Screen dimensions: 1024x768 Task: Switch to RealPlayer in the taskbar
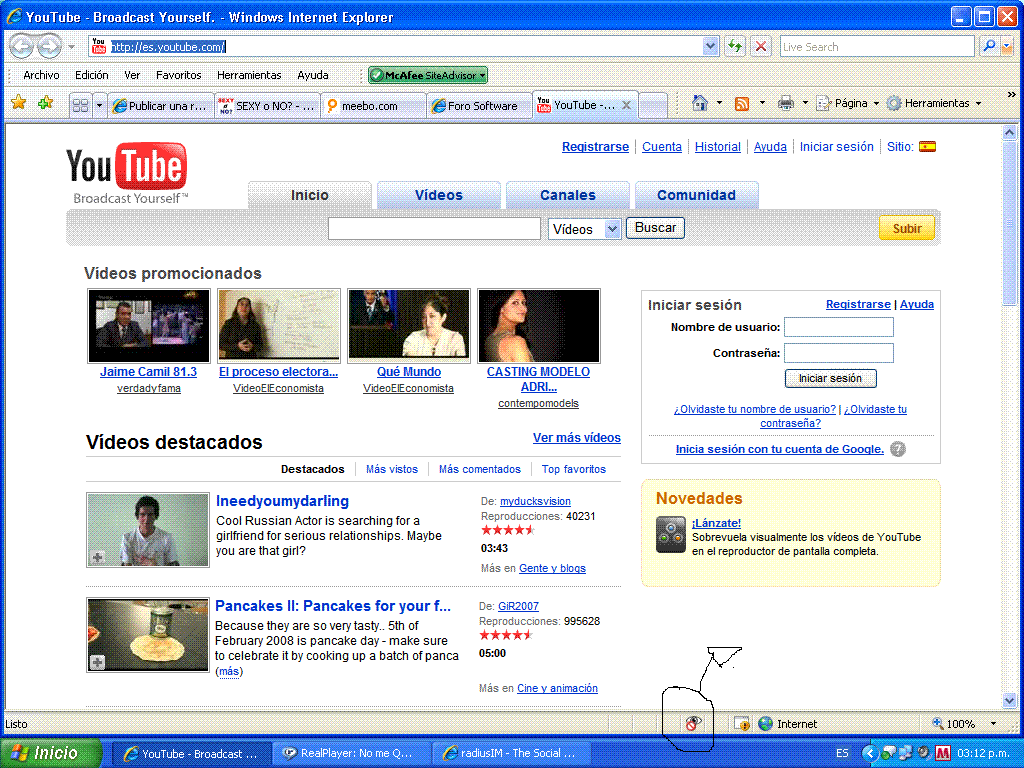click(x=351, y=753)
